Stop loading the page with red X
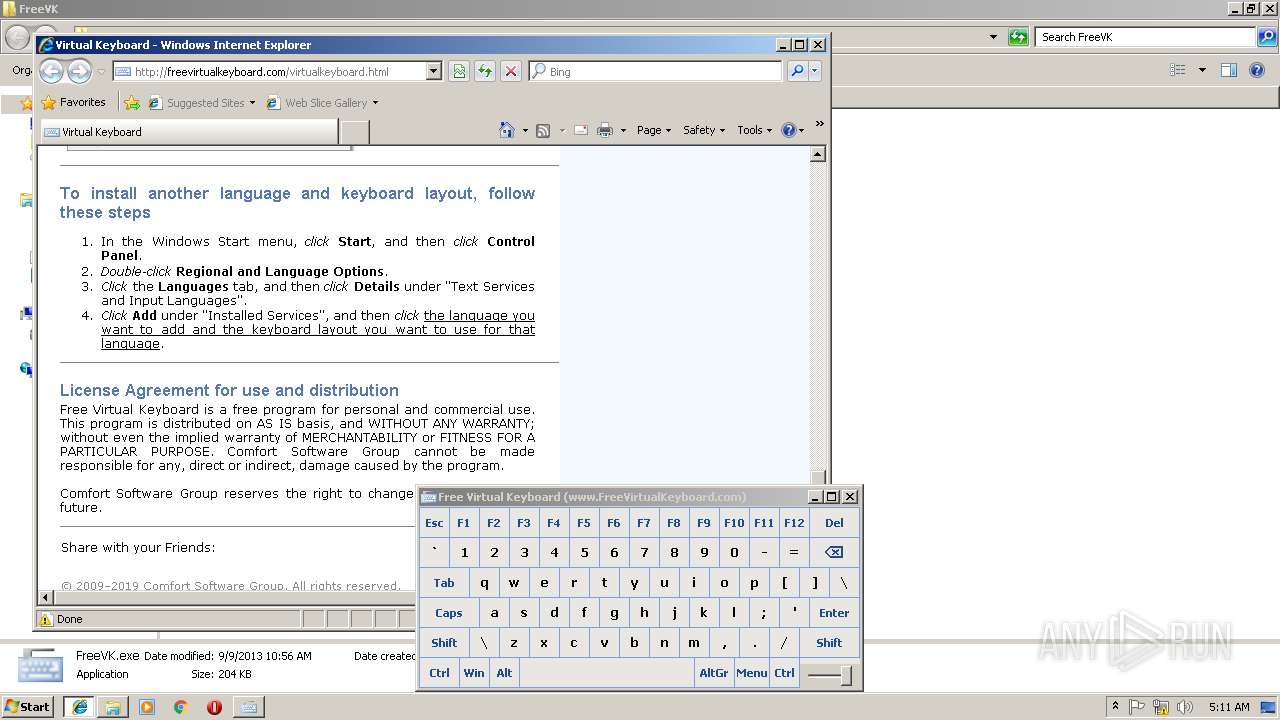 (511, 71)
